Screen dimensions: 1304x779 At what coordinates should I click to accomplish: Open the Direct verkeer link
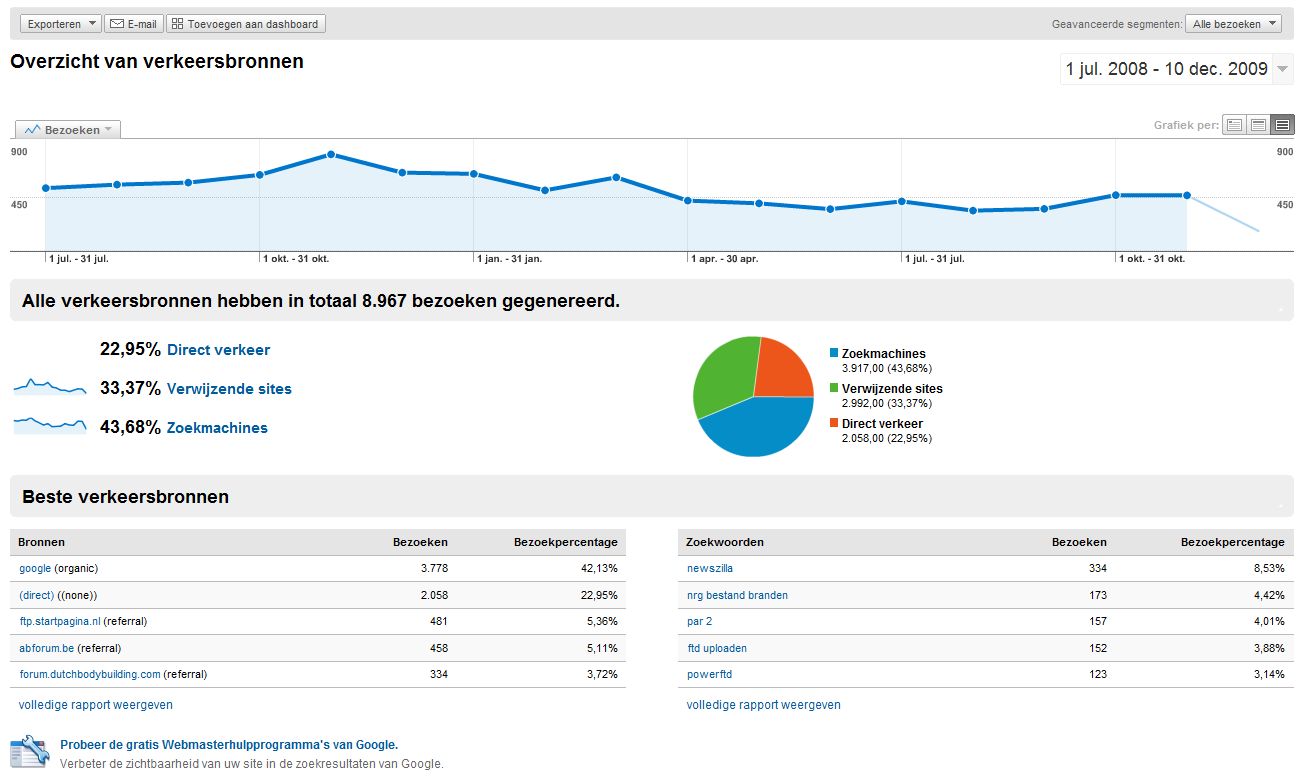pos(218,350)
